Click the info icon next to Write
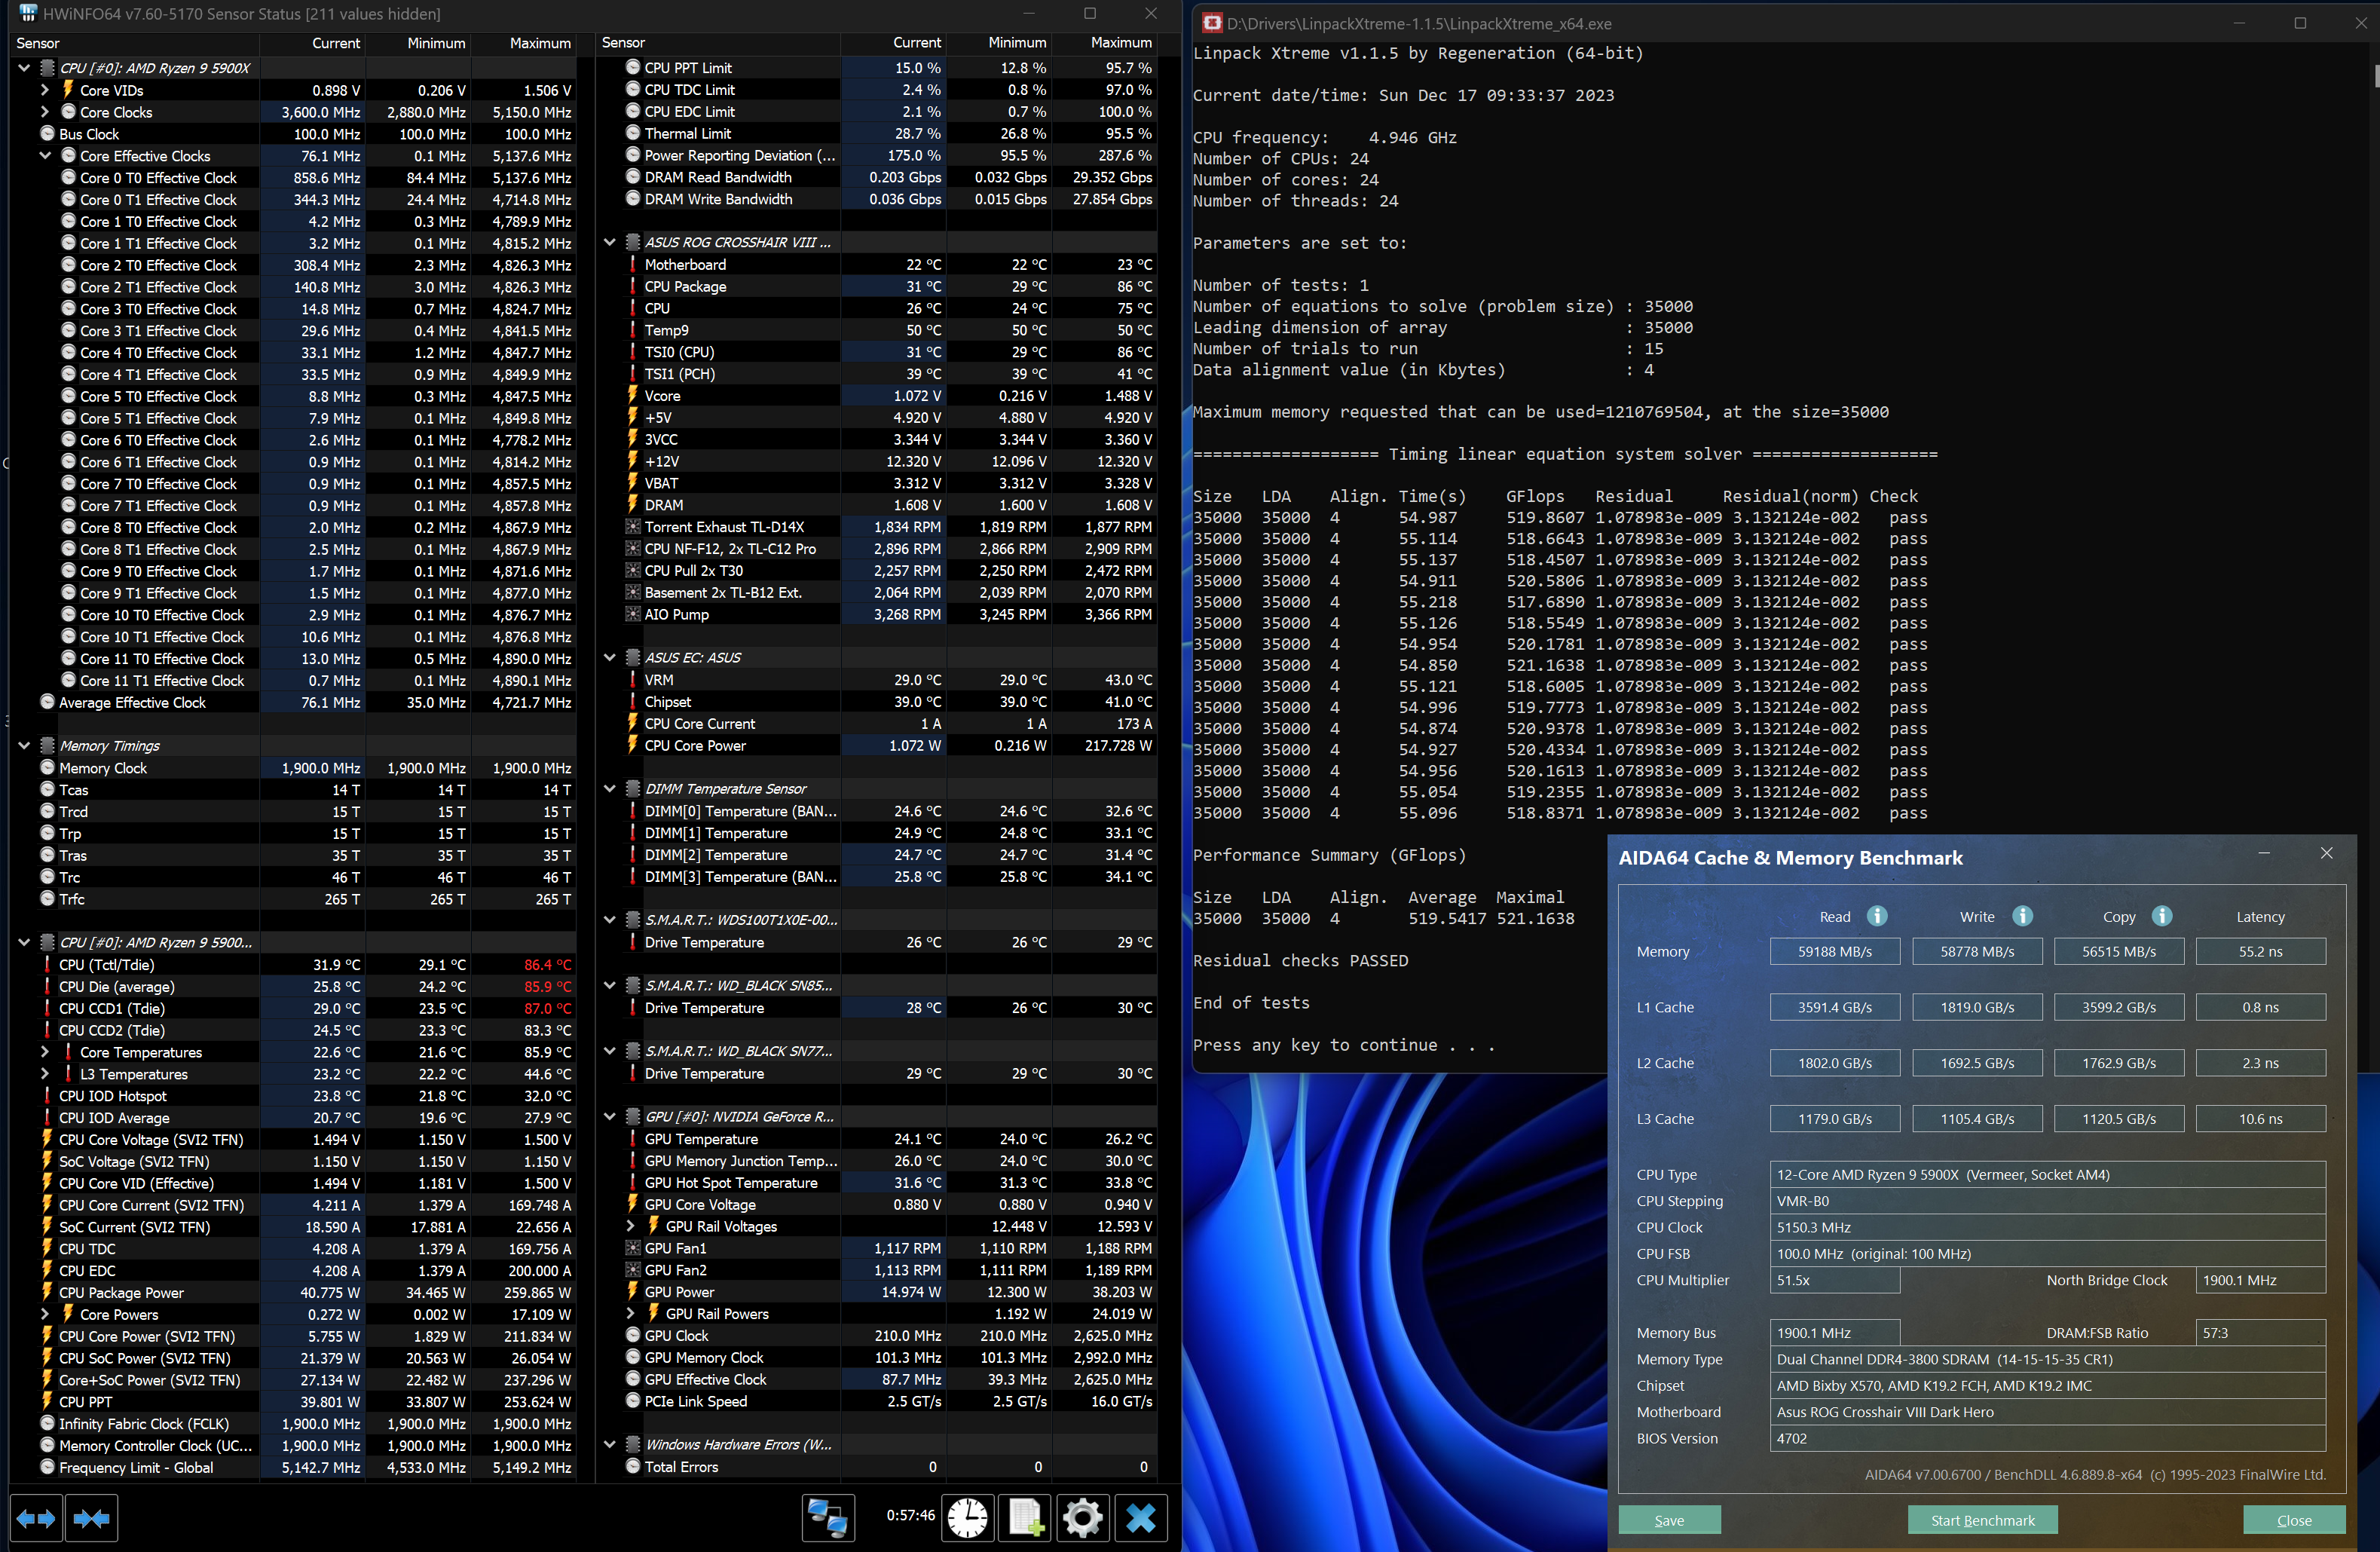Image resolution: width=2380 pixels, height=1552 pixels. [x=2022, y=916]
